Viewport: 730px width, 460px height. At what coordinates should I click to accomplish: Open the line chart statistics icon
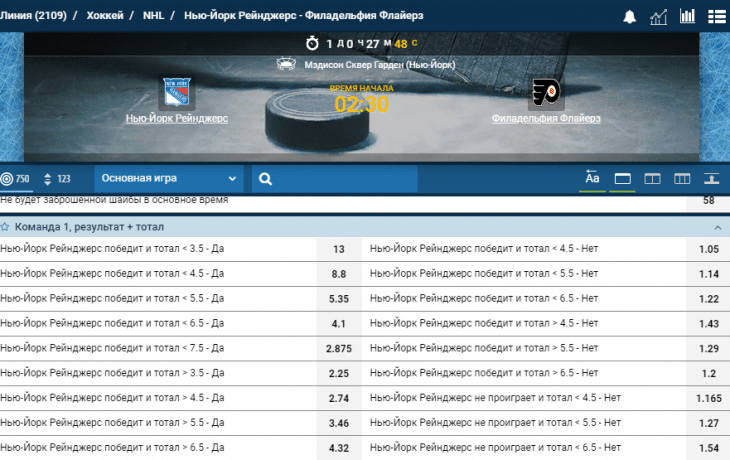click(658, 16)
